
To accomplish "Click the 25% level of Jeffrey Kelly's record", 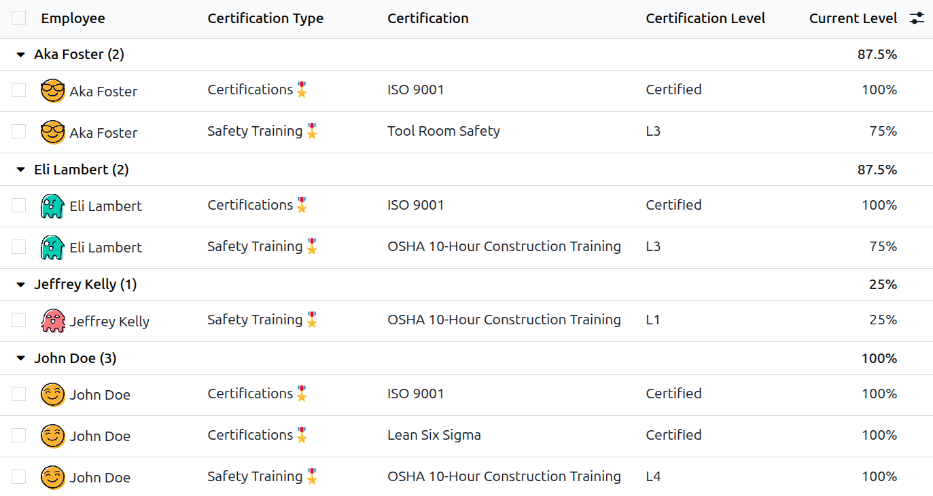I will point(882,320).
